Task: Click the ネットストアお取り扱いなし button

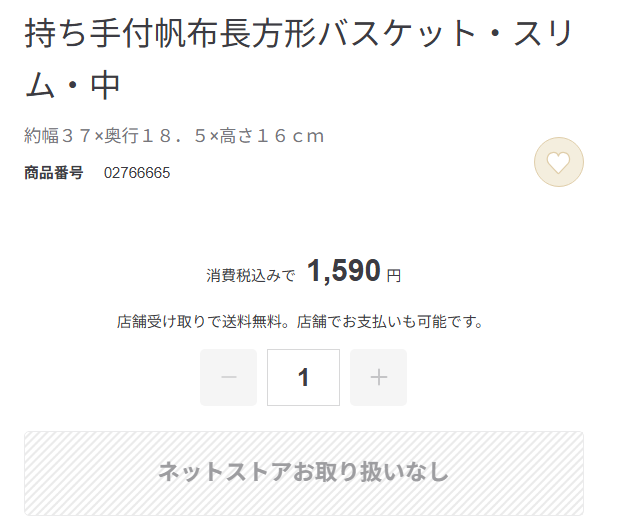Action: 304,473
